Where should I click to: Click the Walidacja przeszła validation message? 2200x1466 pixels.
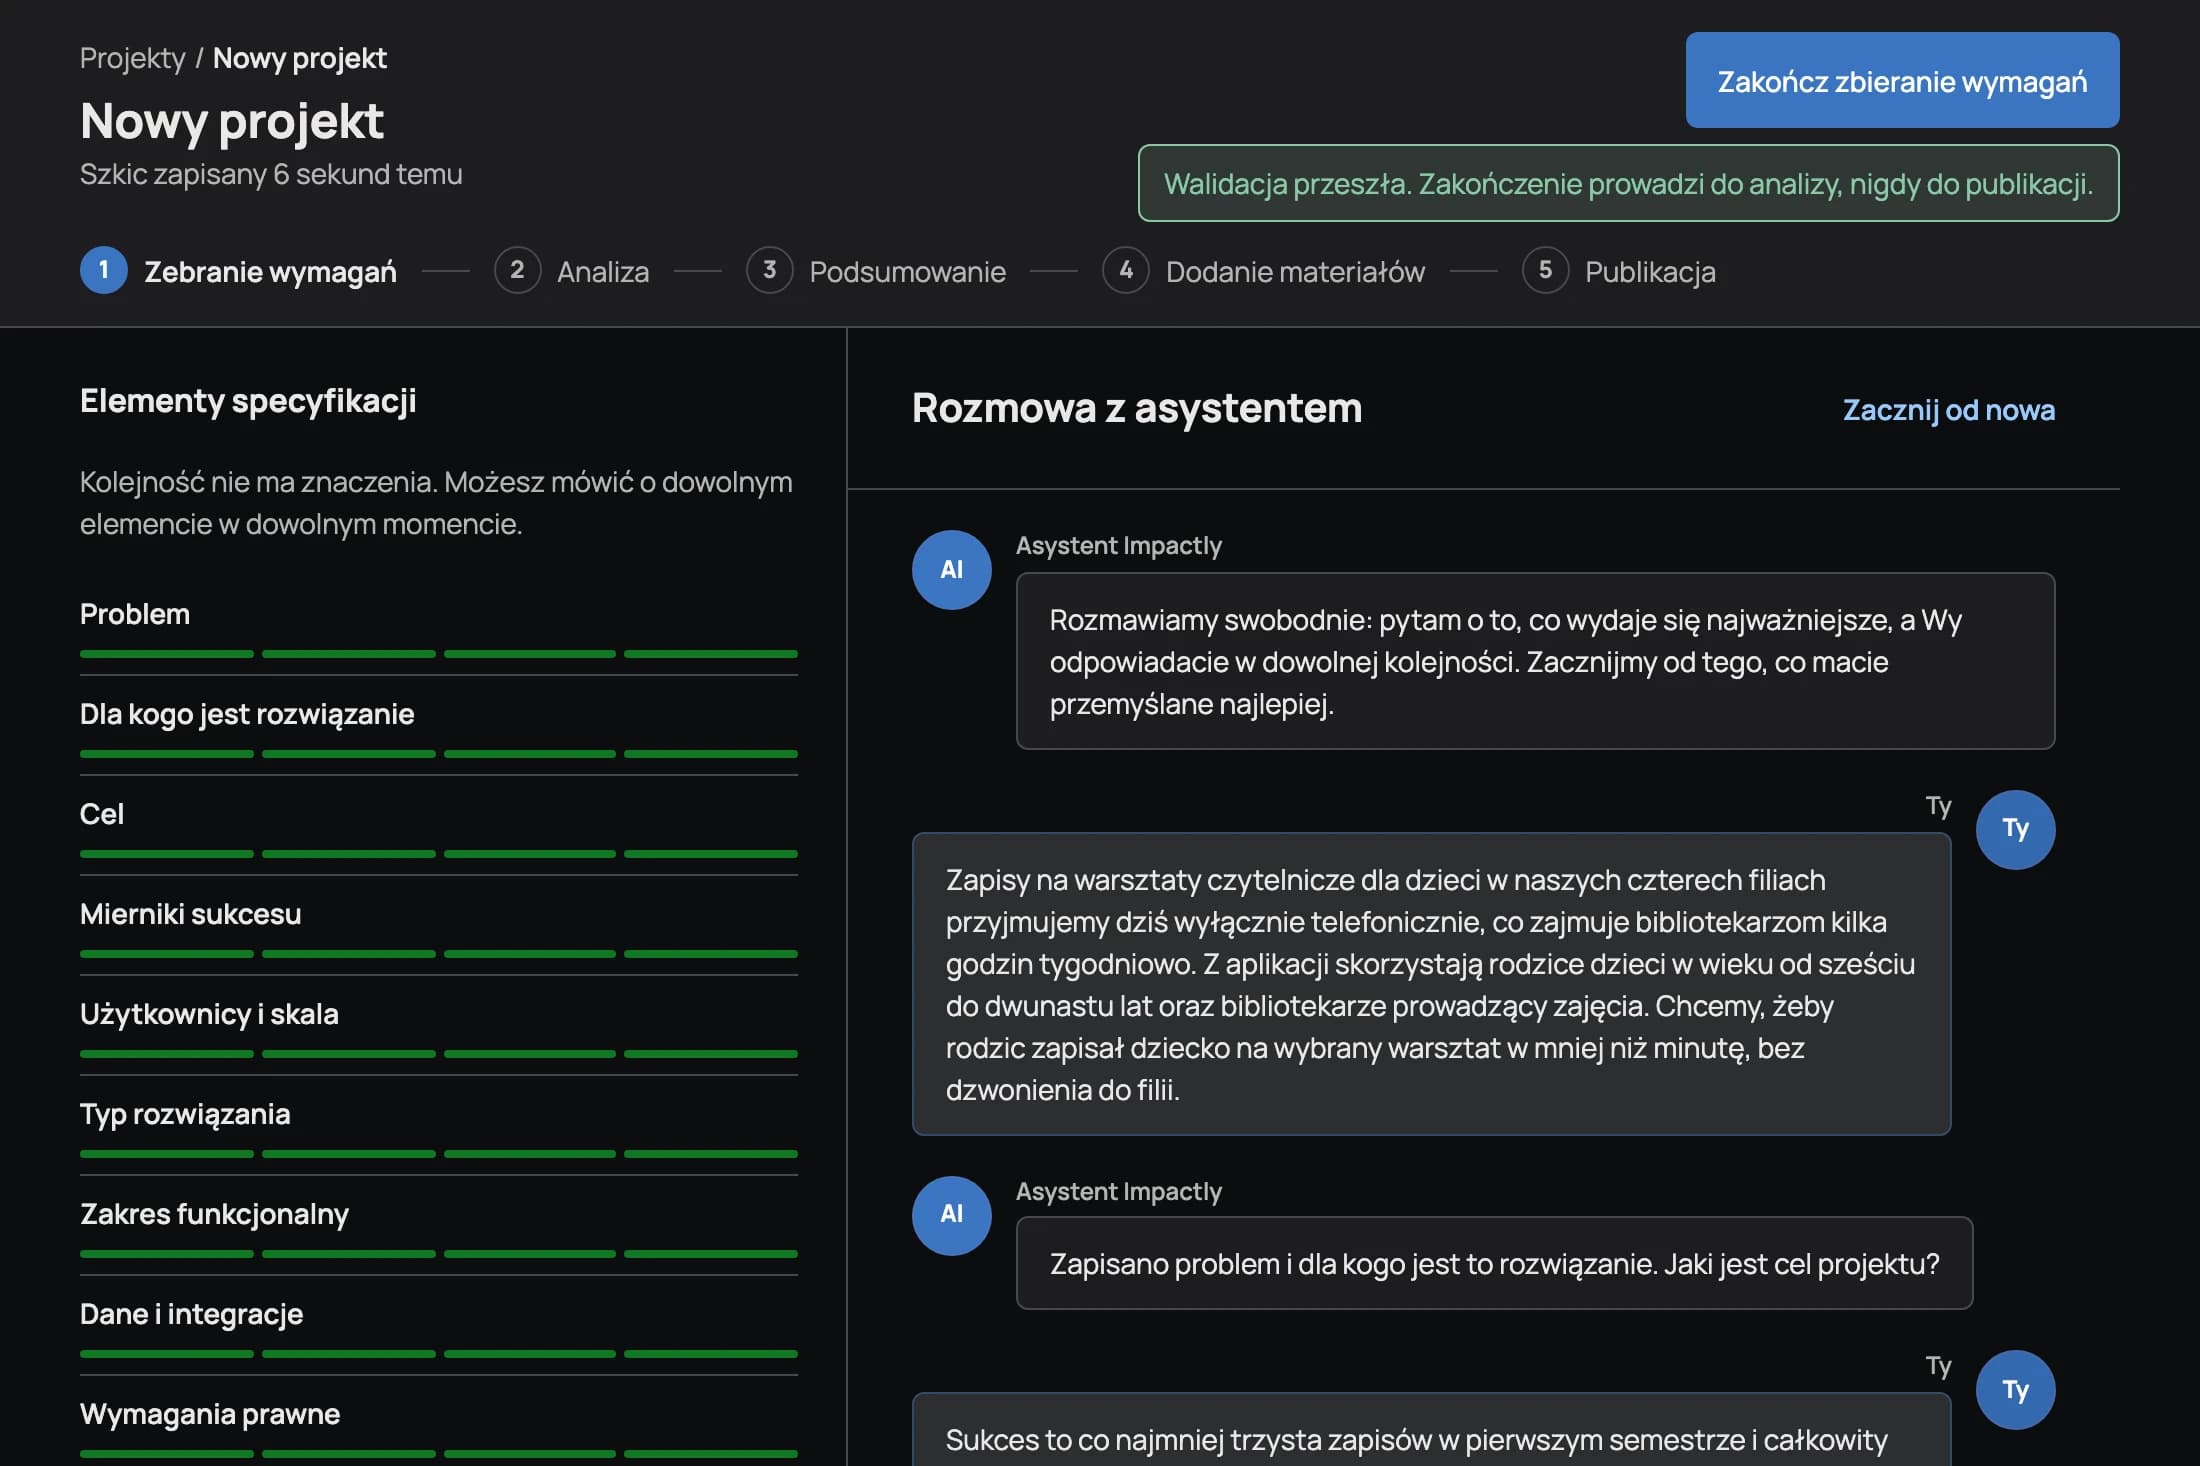[x=1628, y=183]
